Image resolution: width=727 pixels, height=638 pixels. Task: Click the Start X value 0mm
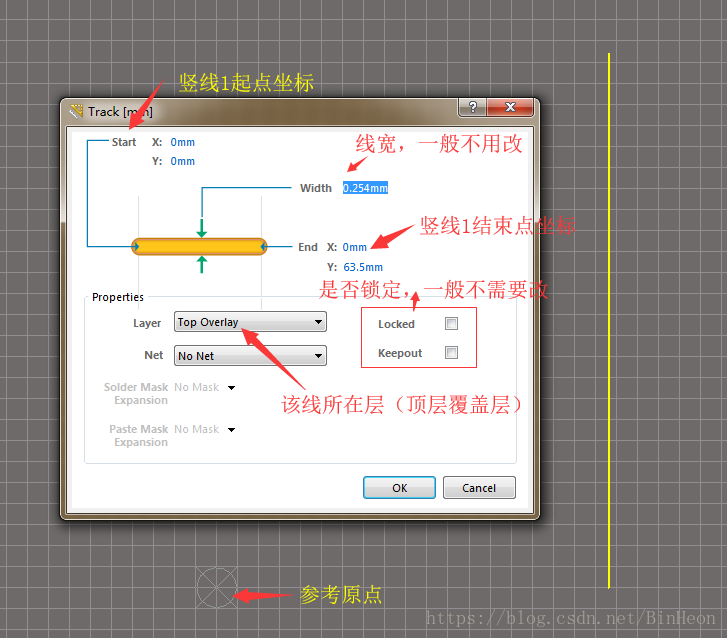tap(182, 142)
